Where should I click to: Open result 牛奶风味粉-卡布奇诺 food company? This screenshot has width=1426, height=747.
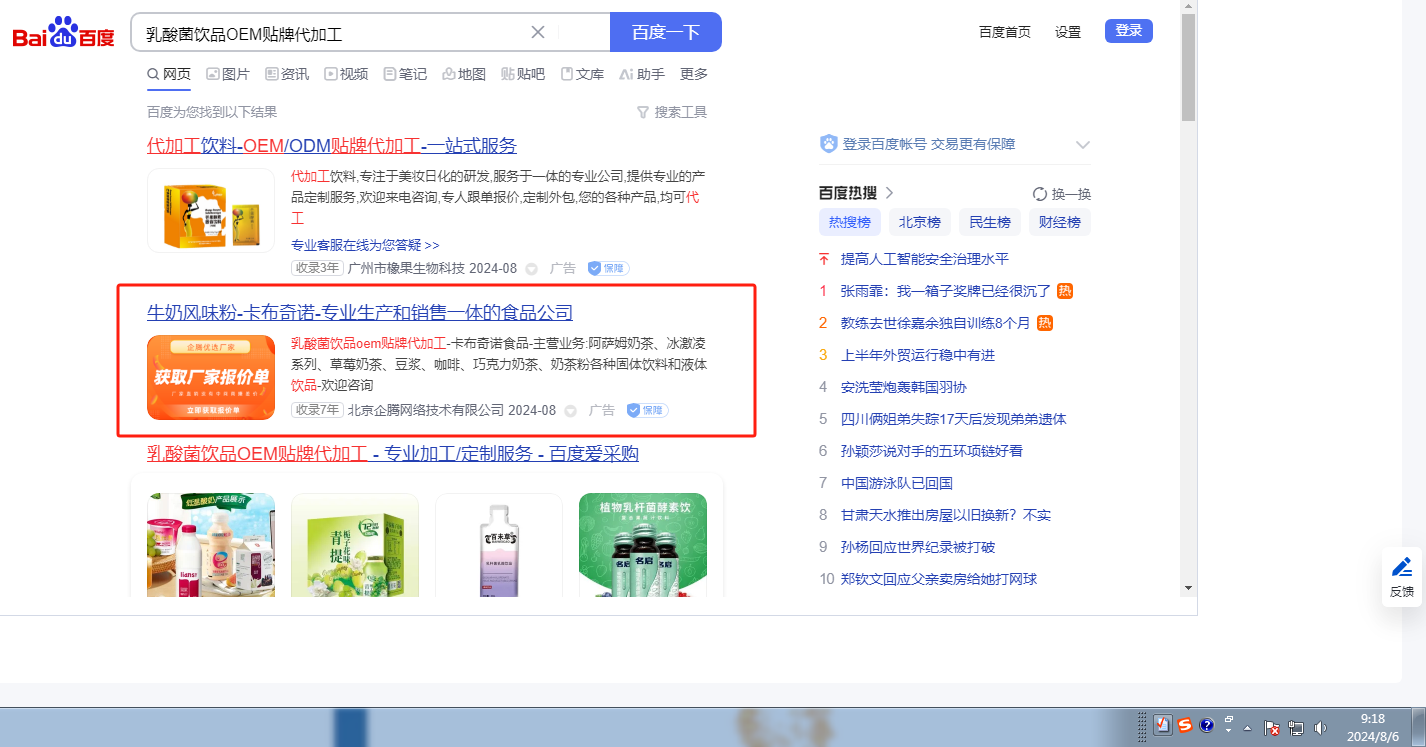(x=360, y=313)
